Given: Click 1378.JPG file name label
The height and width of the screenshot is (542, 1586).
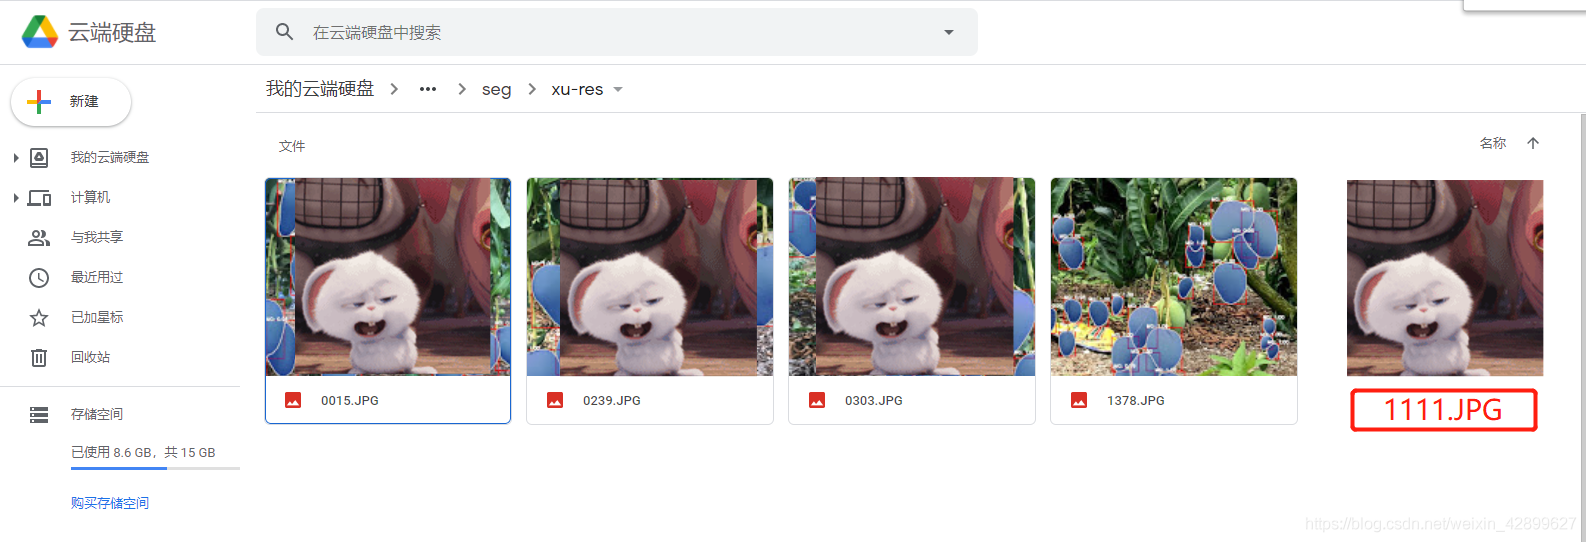Looking at the screenshot, I should tap(1136, 400).
